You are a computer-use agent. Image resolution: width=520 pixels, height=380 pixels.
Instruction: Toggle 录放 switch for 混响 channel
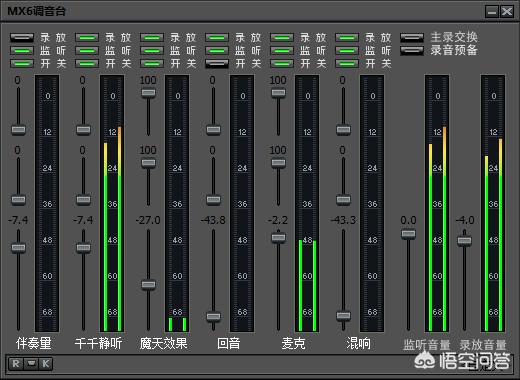[x=347, y=37]
